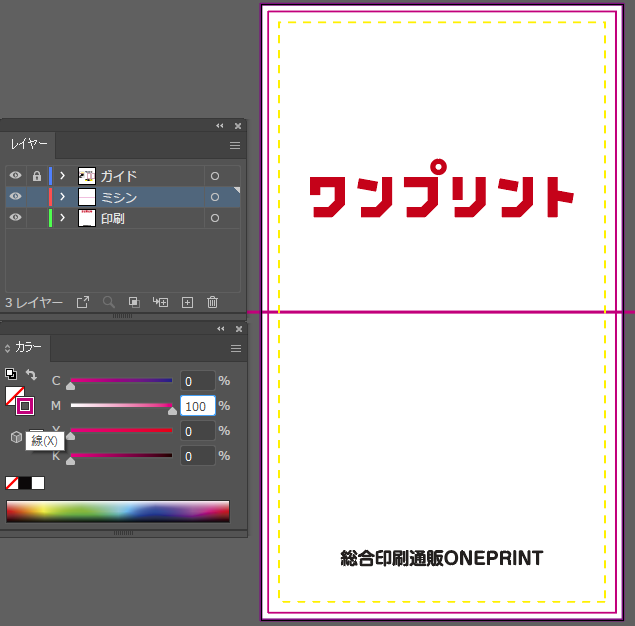
Task: Select the ミシン layer name
Action: [119, 197]
